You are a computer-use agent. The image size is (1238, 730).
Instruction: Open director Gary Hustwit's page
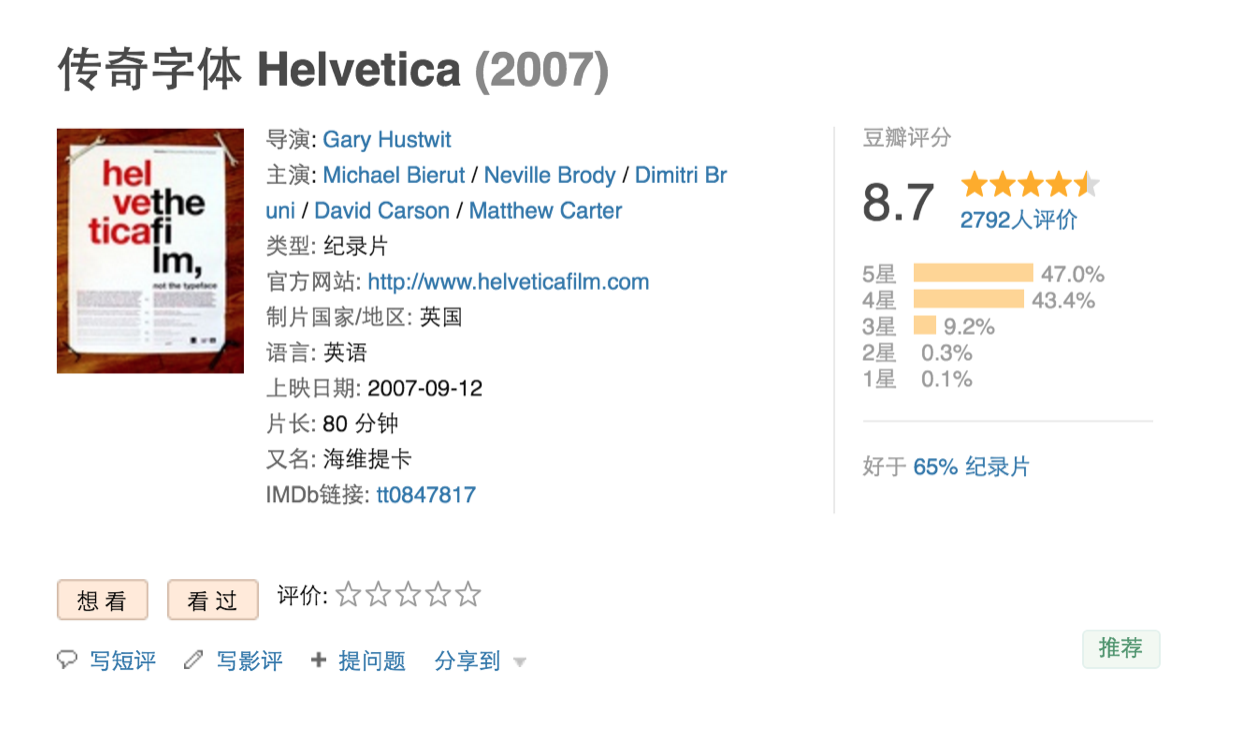387,139
